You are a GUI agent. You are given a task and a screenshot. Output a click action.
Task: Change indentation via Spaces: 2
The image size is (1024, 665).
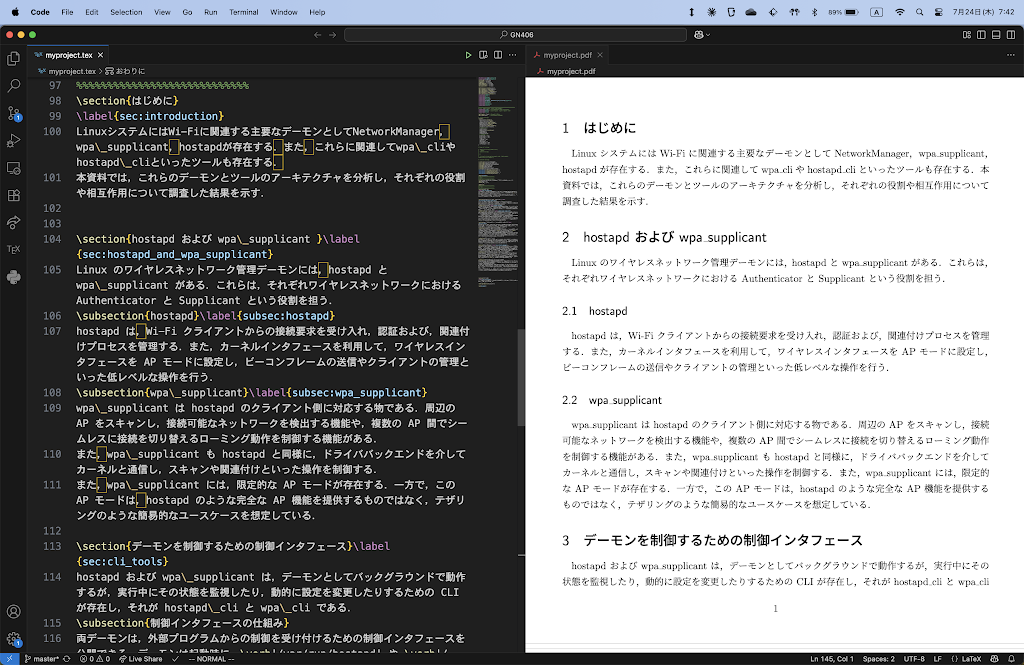tap(878, 658)
